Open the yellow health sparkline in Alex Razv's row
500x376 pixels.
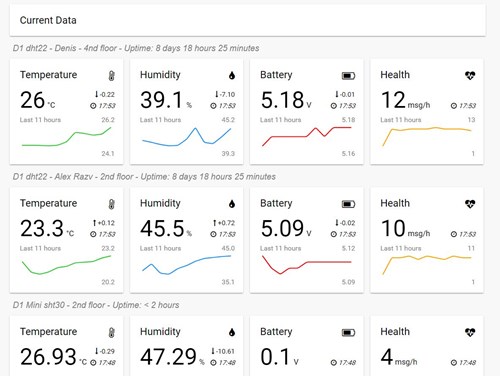coord(427,265)
